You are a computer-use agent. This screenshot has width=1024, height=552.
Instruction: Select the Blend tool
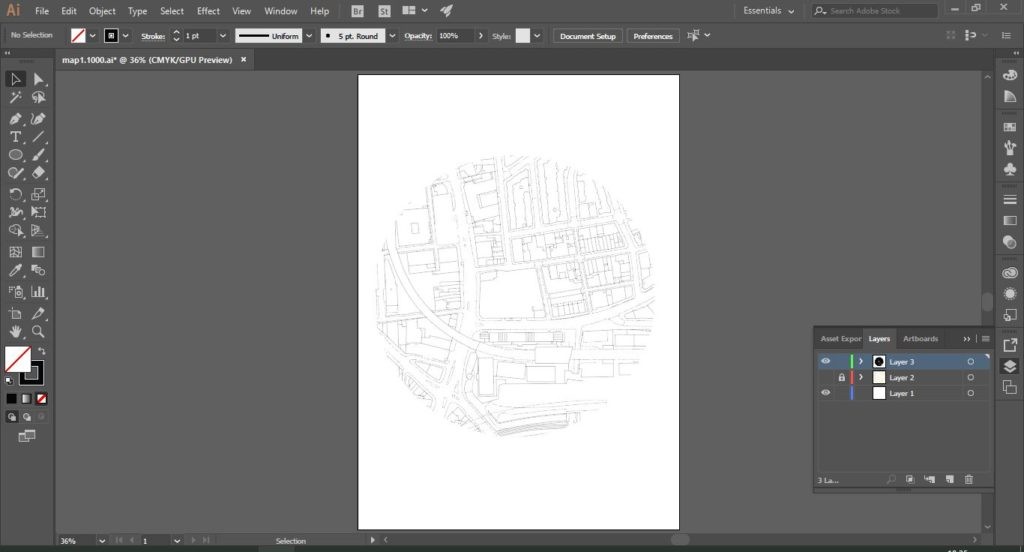pyautogui.click(x=39, y=270)
